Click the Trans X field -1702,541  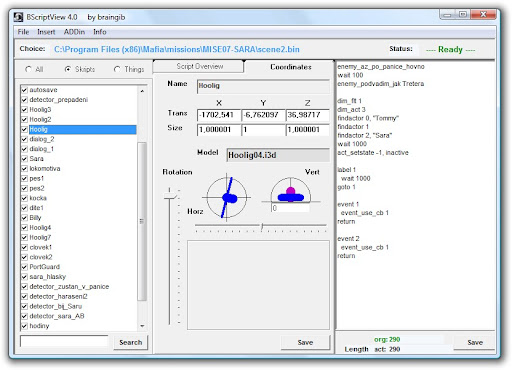click(x=219, y=115)
